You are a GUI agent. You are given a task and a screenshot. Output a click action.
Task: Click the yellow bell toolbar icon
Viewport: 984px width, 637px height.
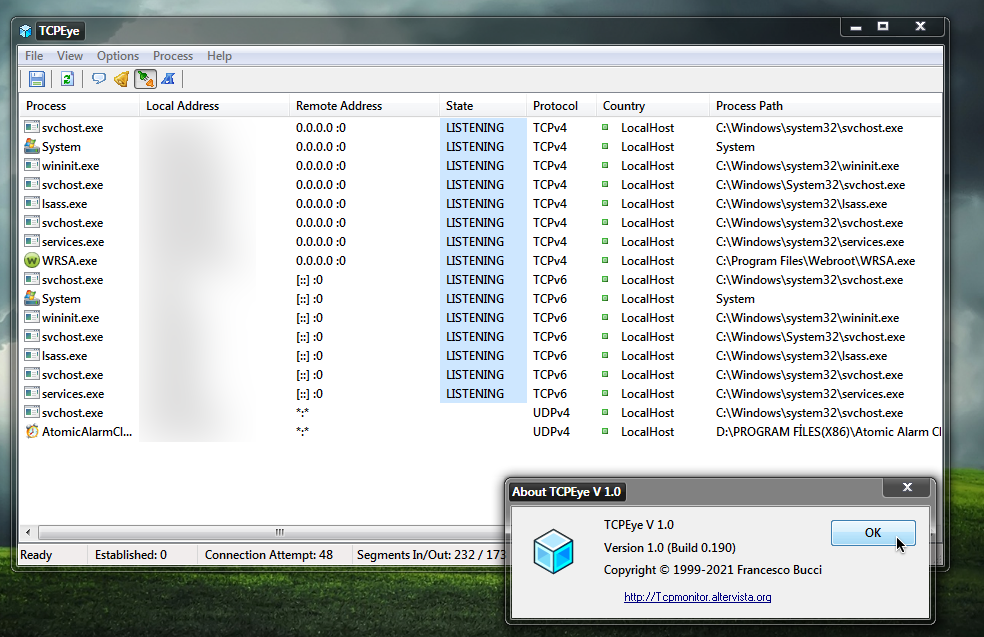click(x=122, y=79)
